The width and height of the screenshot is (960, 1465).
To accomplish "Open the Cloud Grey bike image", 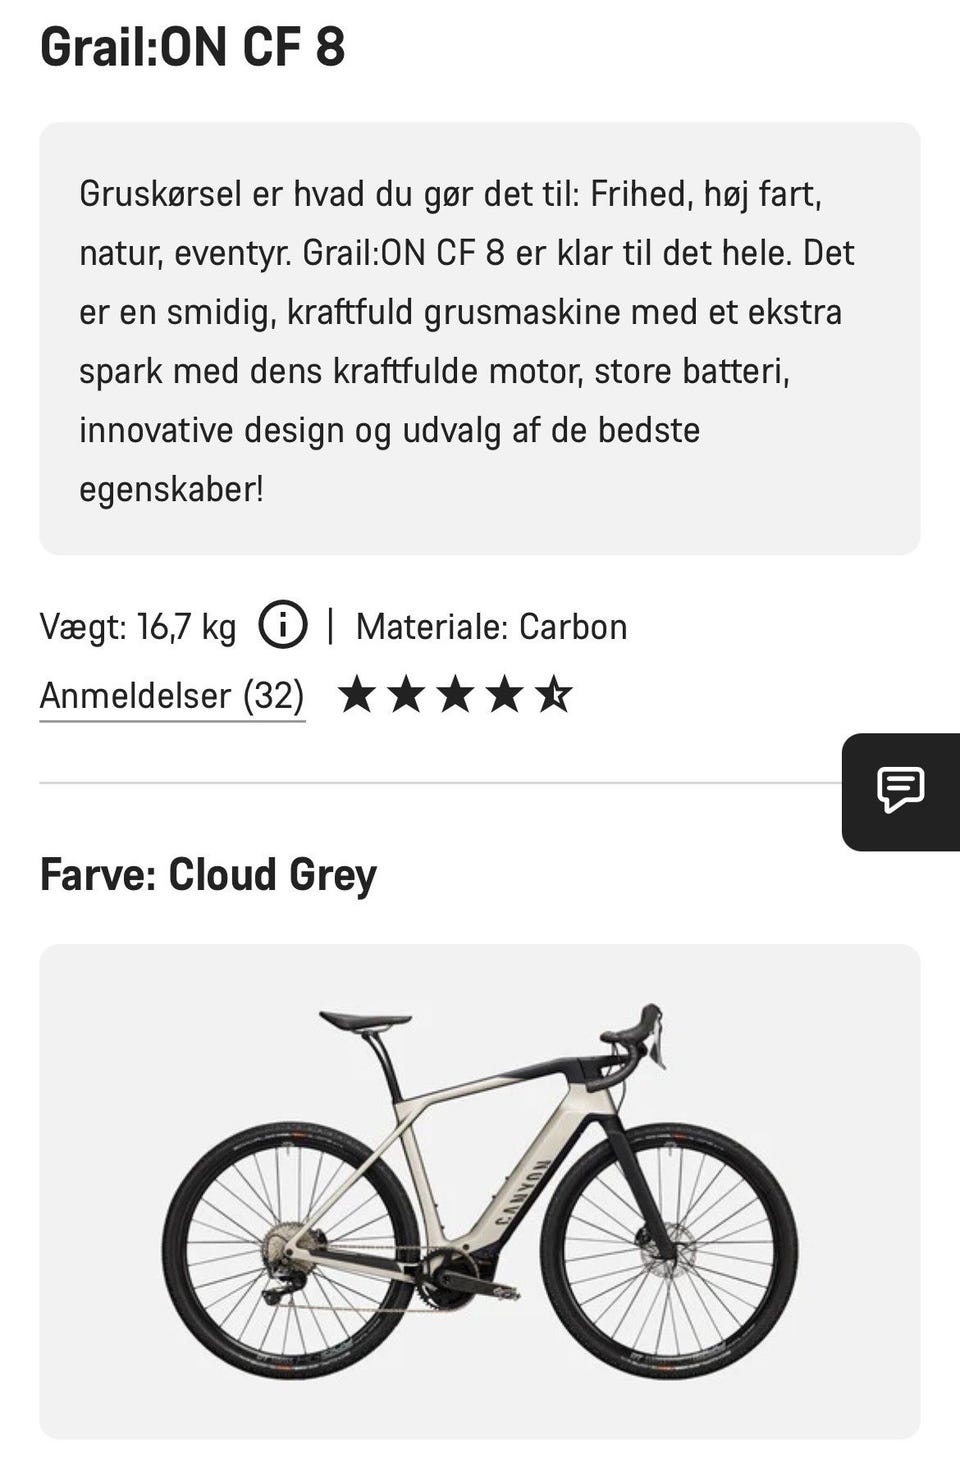I will coord(480,1191).
